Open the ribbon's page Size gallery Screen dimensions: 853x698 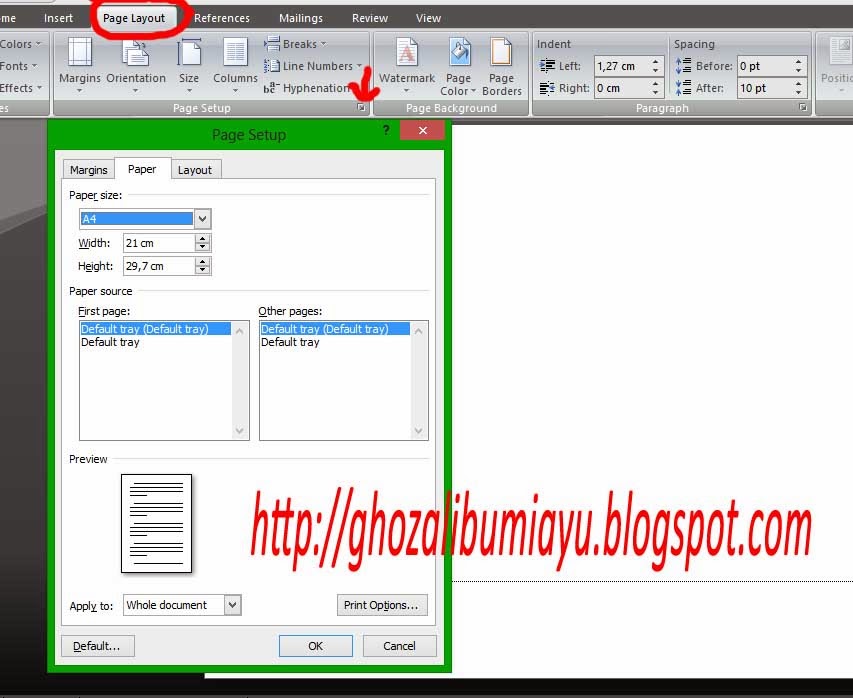point(189,65)
